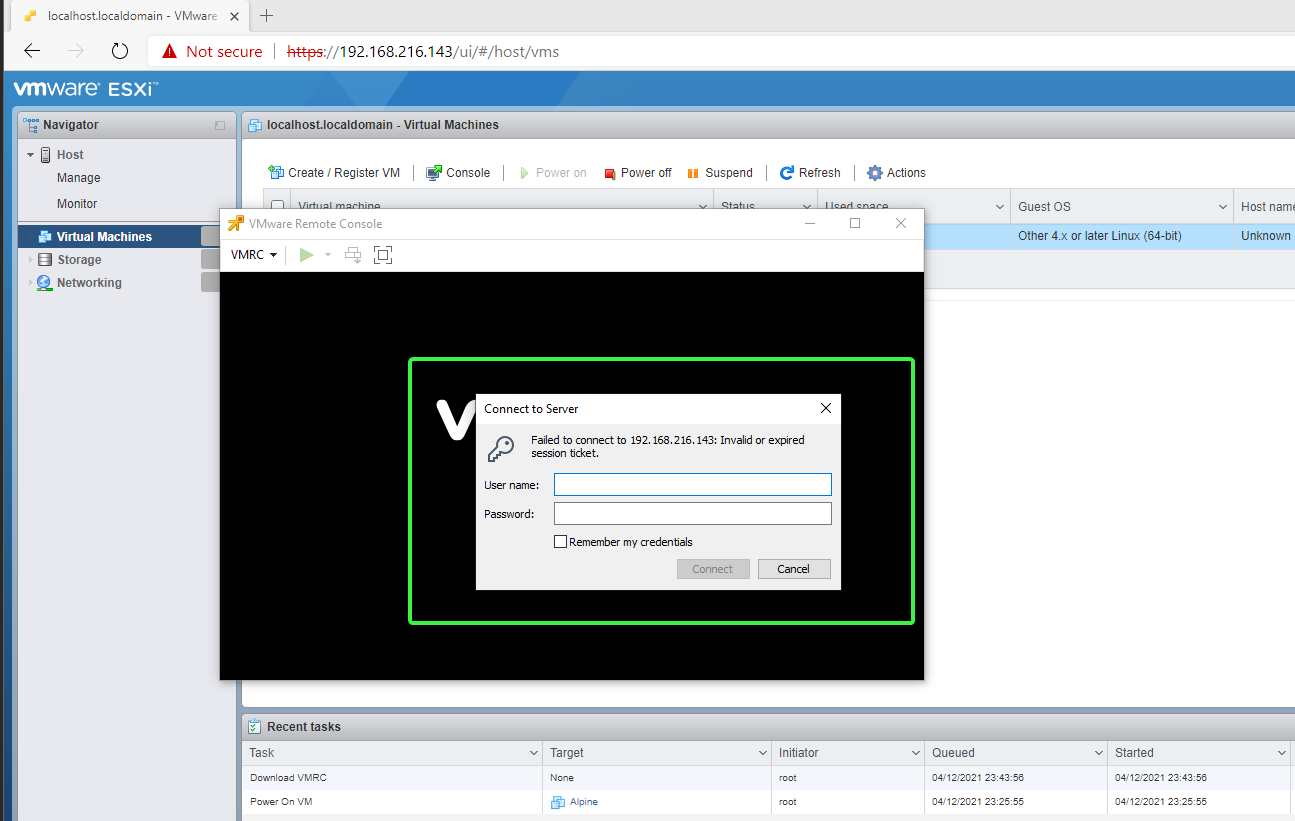This screenshot has width=1295, height=821.
Task: Click the Not secure warning
Action: (x=213, y=51)
